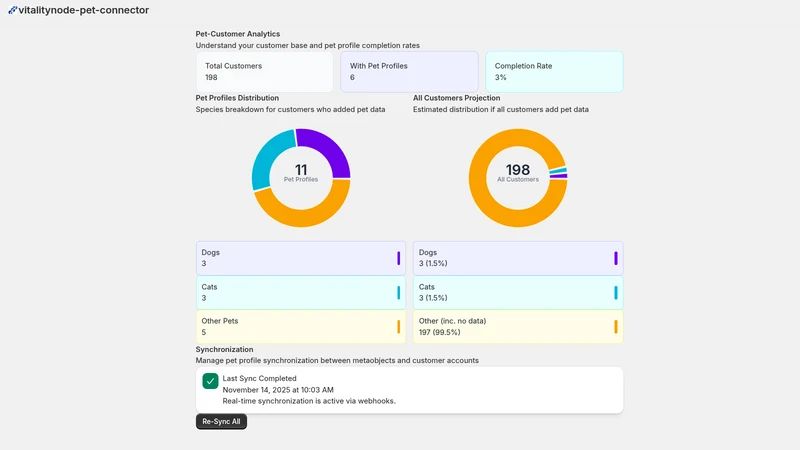Click the orange swatch in the Other Pets row
This screenshot has height=450, width=800.
point(398,327)
